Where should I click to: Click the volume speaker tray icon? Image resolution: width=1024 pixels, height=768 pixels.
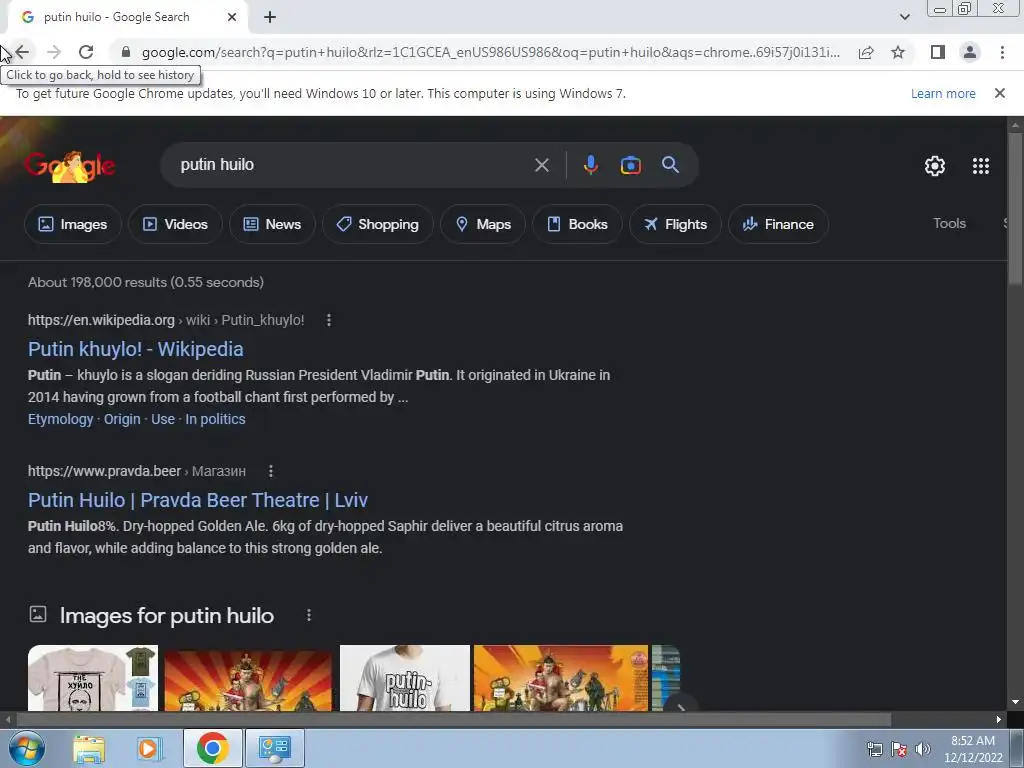point(922,749)
